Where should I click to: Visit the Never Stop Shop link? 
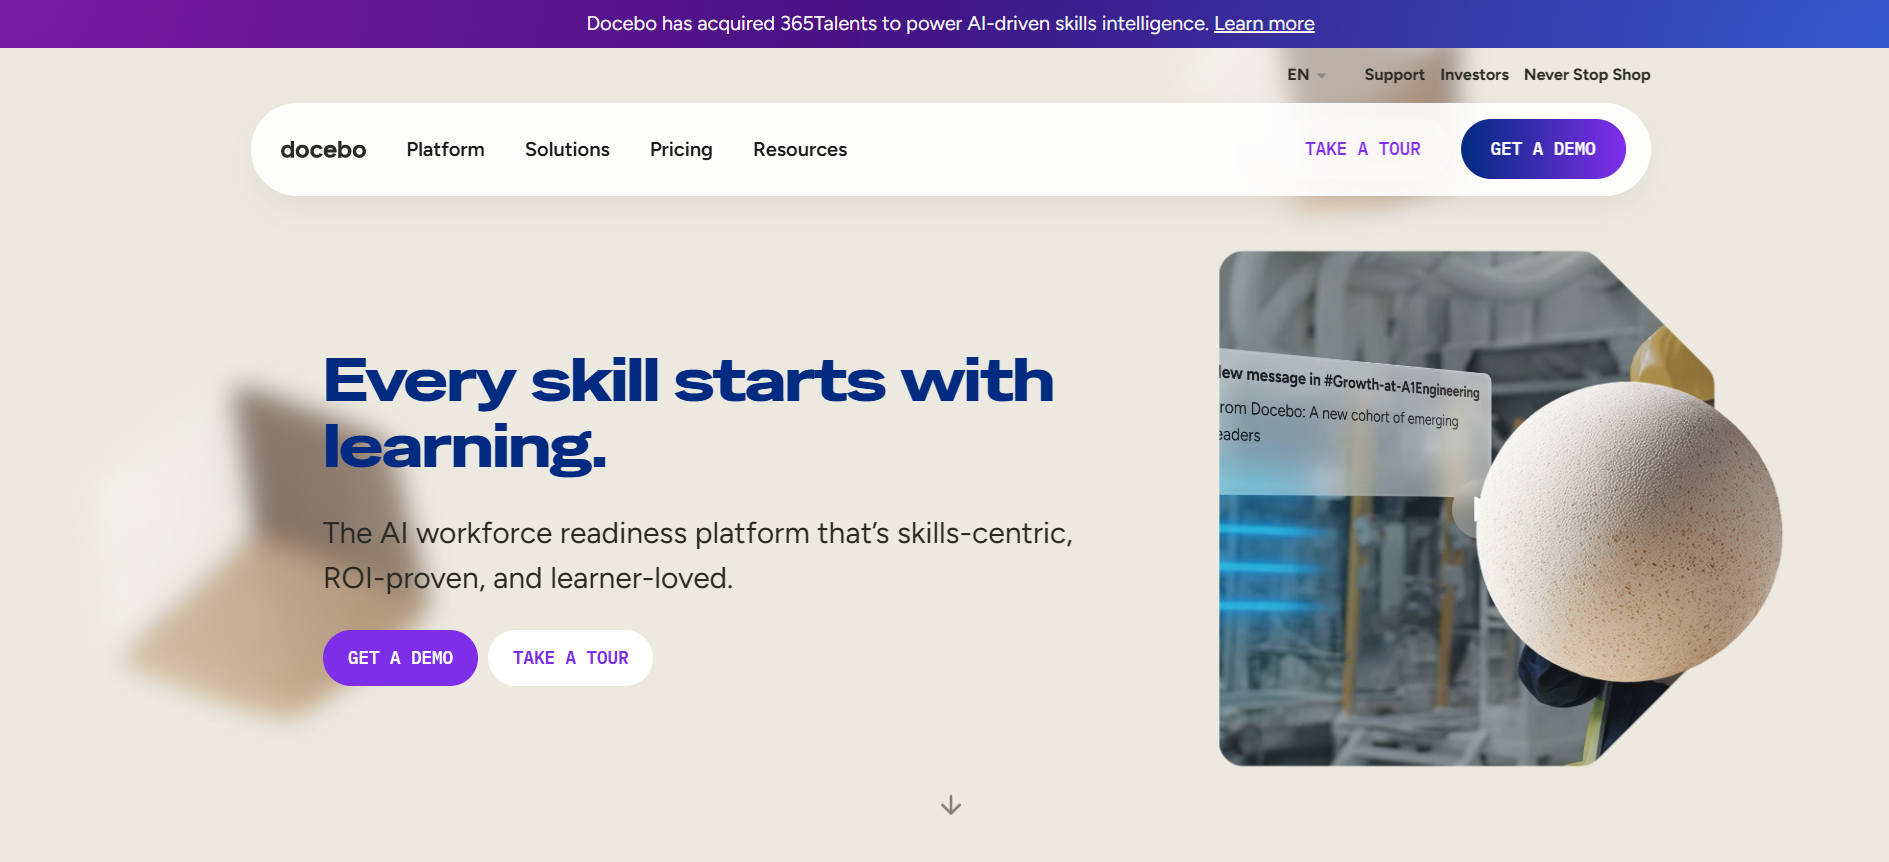click(x=1587, y=75)
